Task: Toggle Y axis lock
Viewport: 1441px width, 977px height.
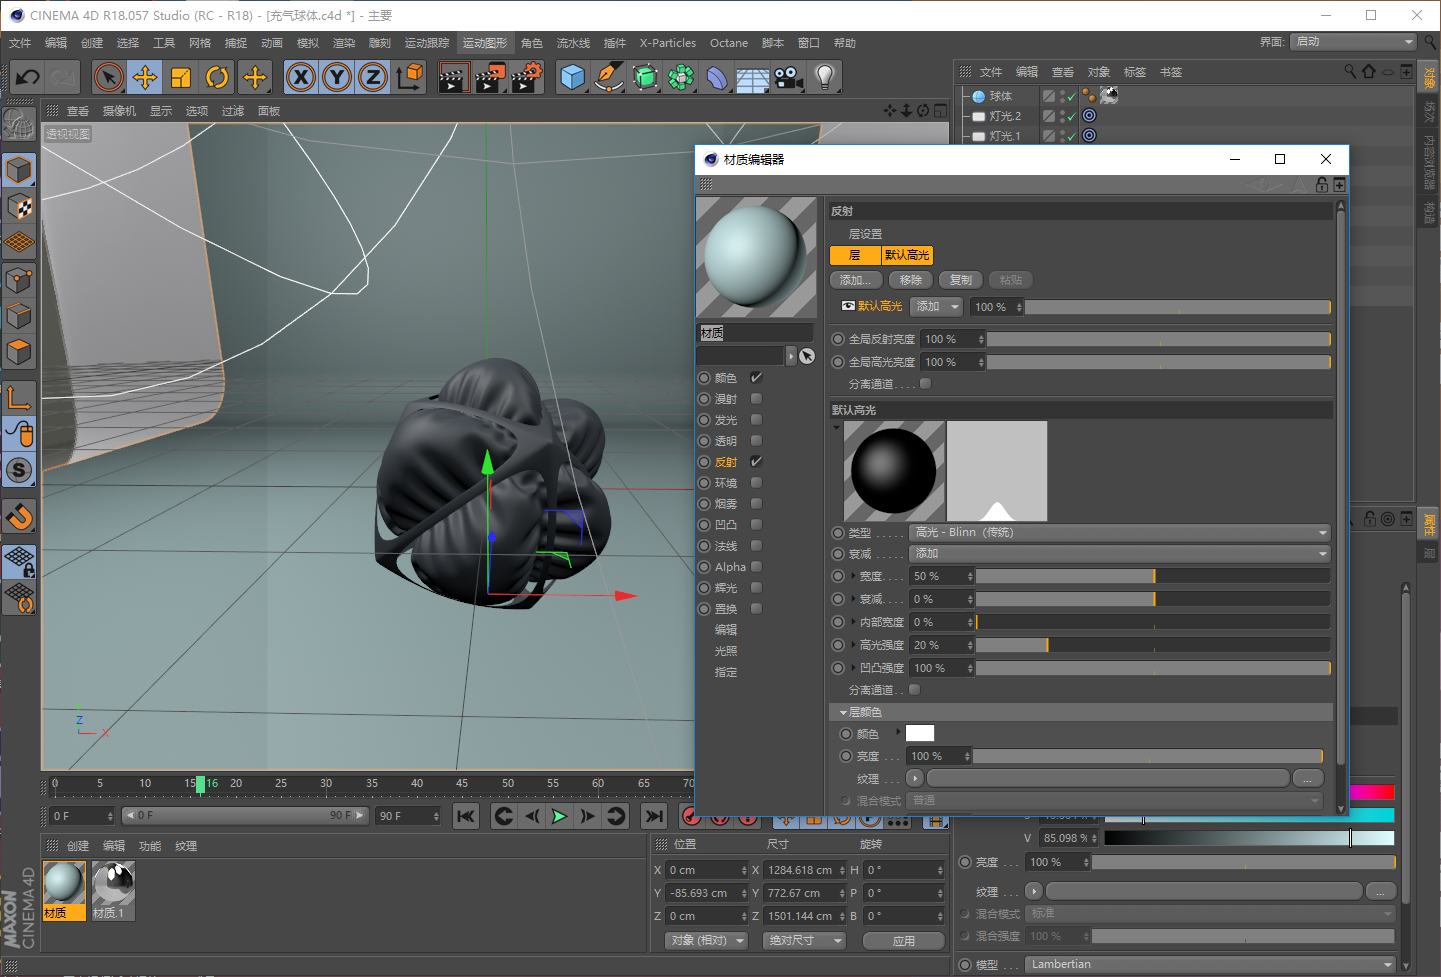Action: pyautogui.click(x=337, y=77)
